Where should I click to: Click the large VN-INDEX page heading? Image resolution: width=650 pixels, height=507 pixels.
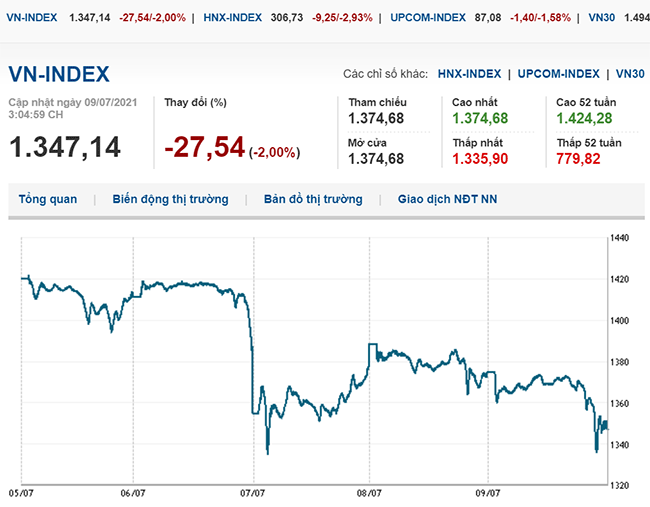[59, 74]
